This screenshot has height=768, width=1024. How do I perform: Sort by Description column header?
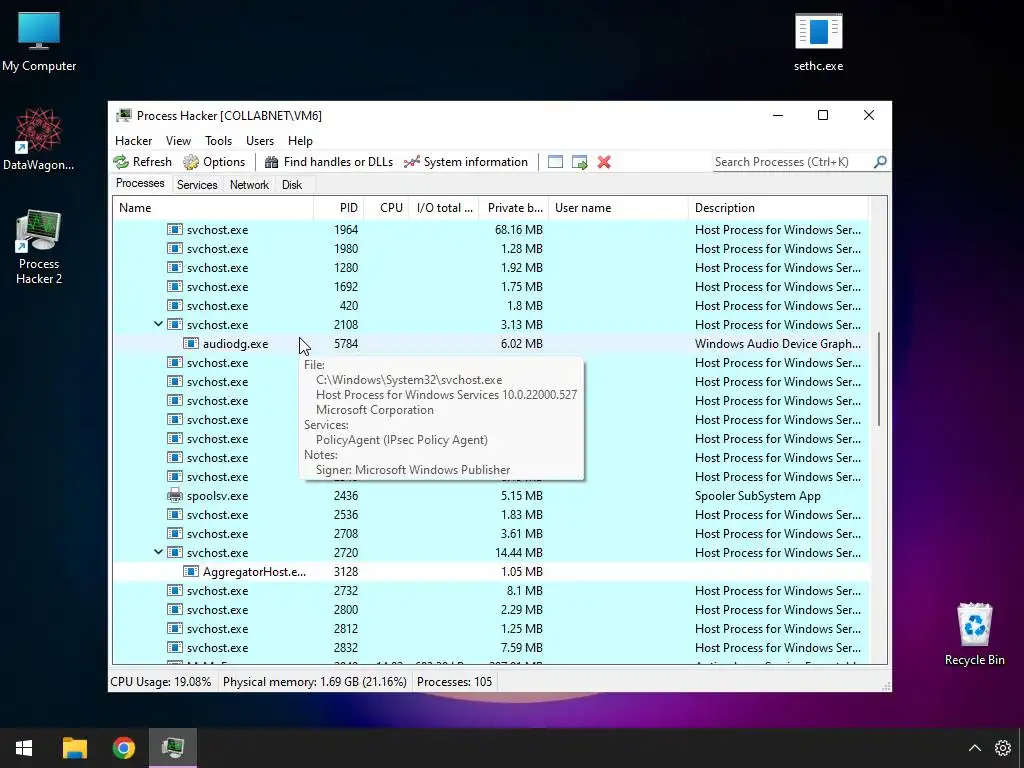pyautogui.click(x=778, y=208)
